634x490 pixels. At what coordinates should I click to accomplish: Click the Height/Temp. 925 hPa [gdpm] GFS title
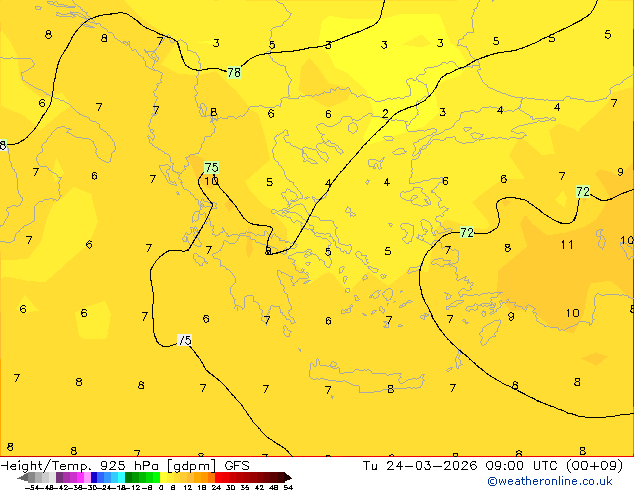pyautogui.click(x=125, y=466)
